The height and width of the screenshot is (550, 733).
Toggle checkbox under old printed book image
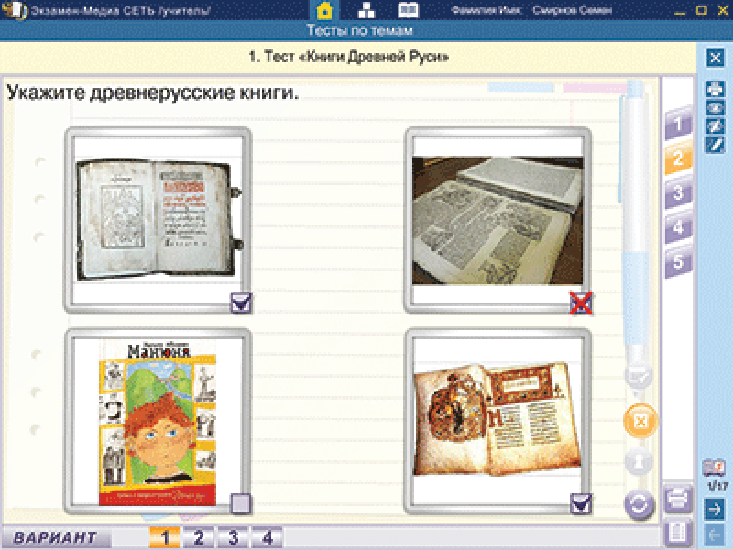[241, 303]
